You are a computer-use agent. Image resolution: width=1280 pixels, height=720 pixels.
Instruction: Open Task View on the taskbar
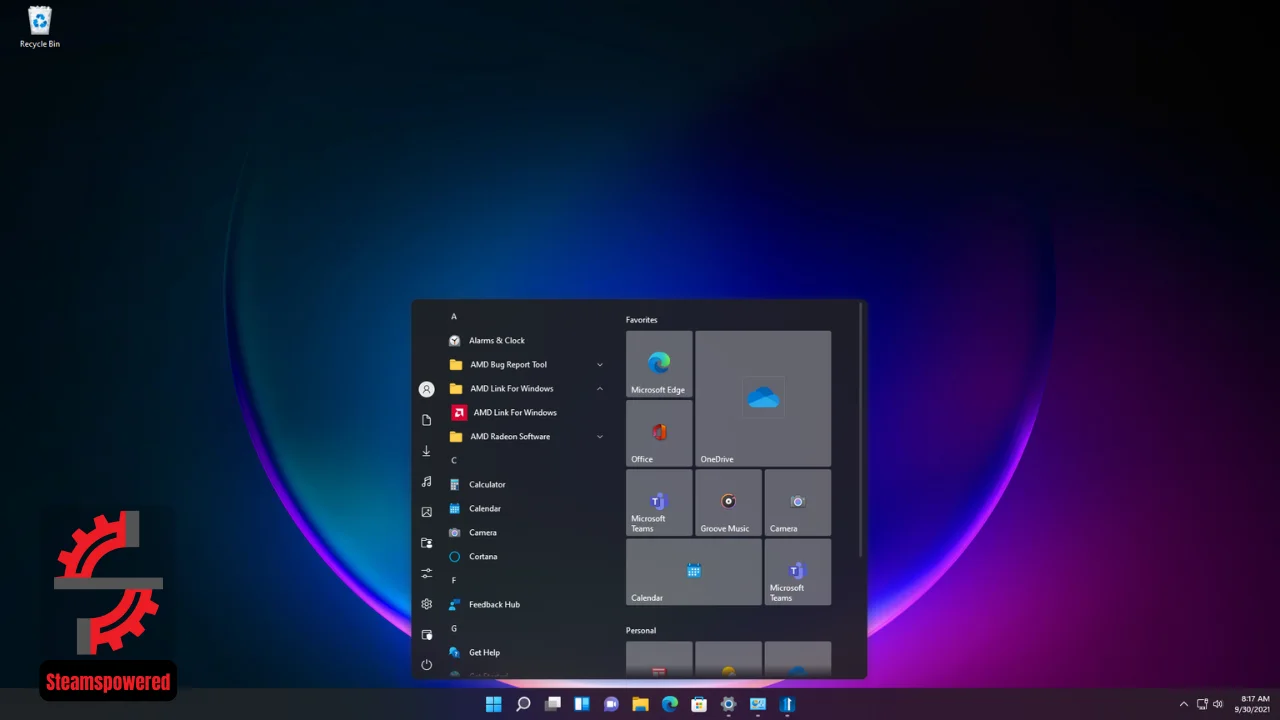pyautogui.click(x=553, y=704)
